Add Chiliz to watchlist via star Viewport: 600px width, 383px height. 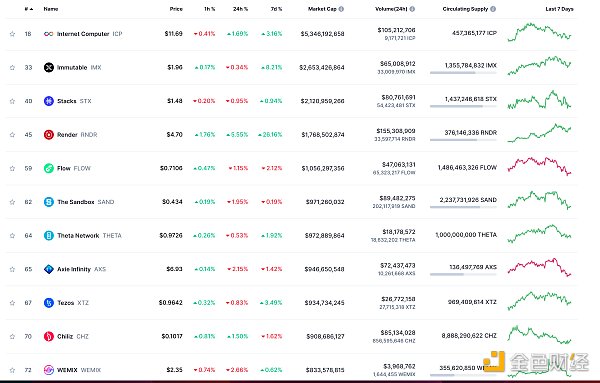12,336
